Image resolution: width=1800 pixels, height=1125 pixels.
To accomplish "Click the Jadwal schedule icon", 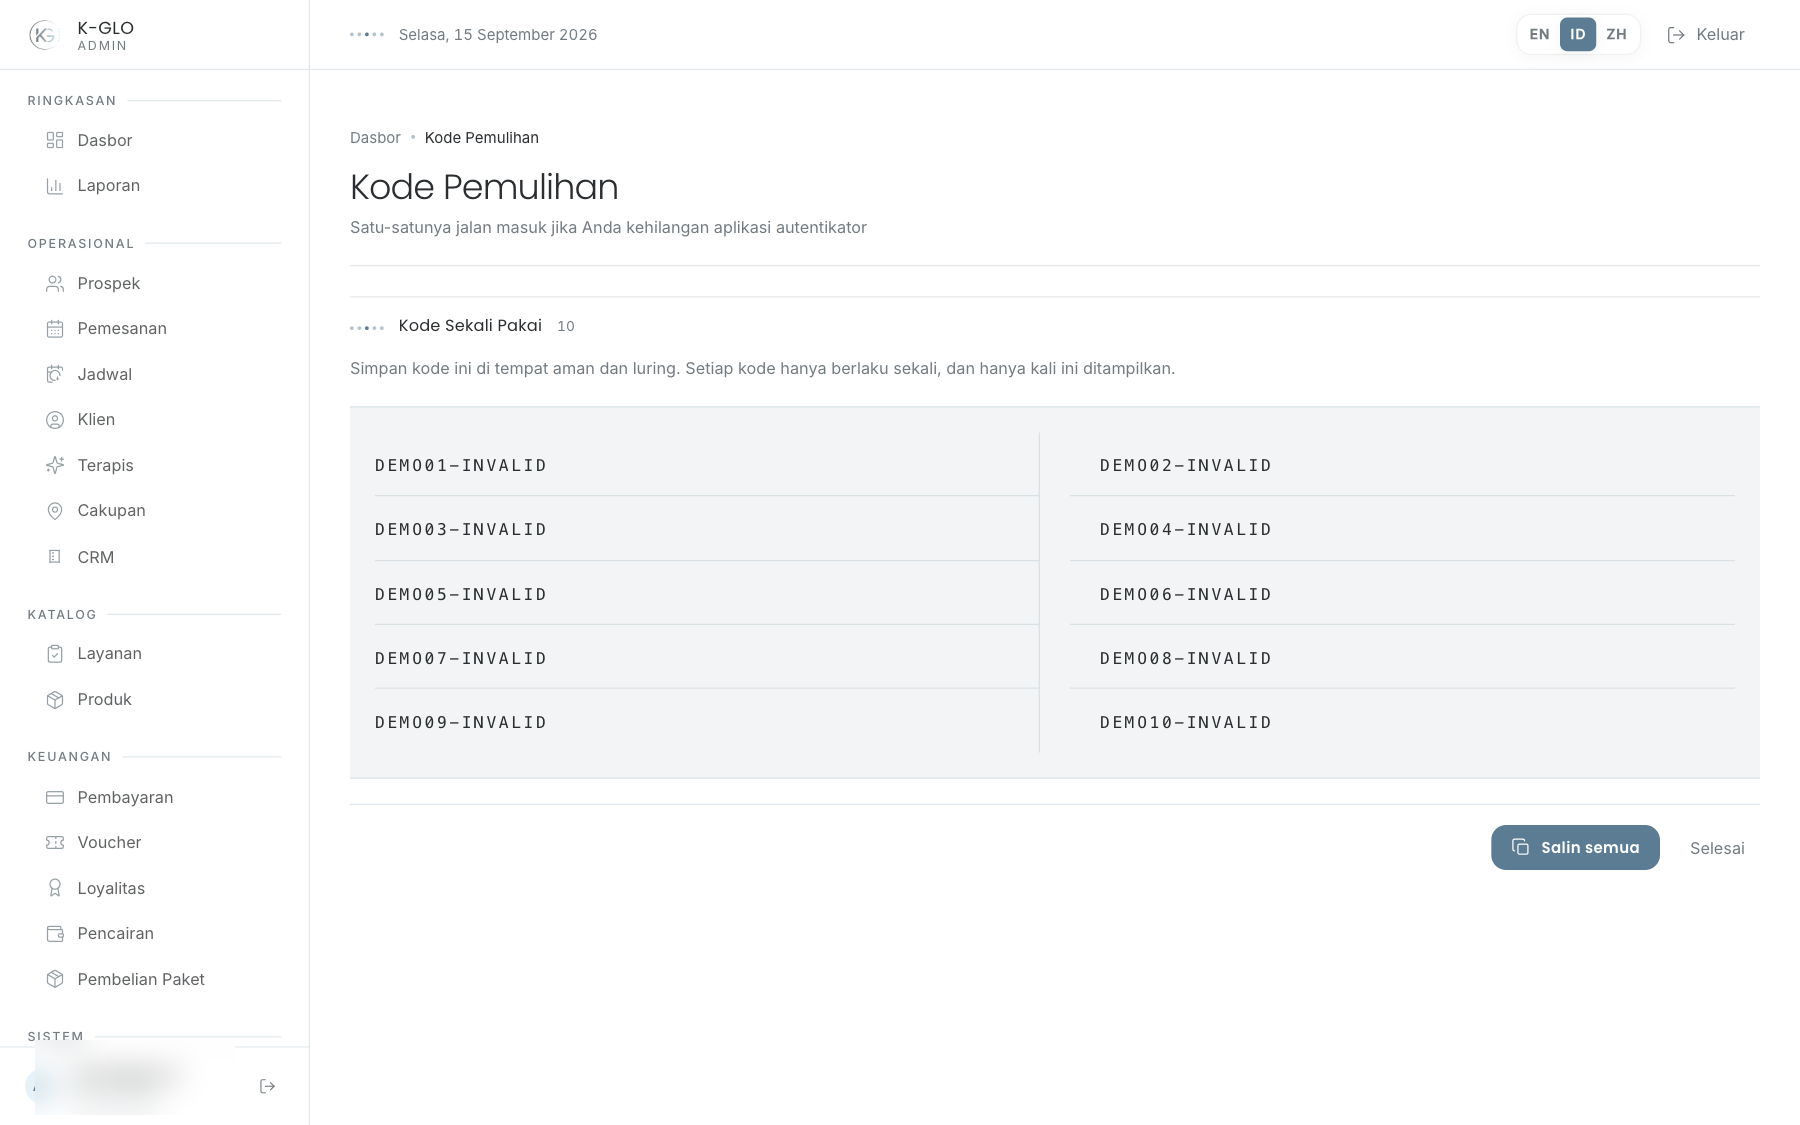I will [55, 374].
